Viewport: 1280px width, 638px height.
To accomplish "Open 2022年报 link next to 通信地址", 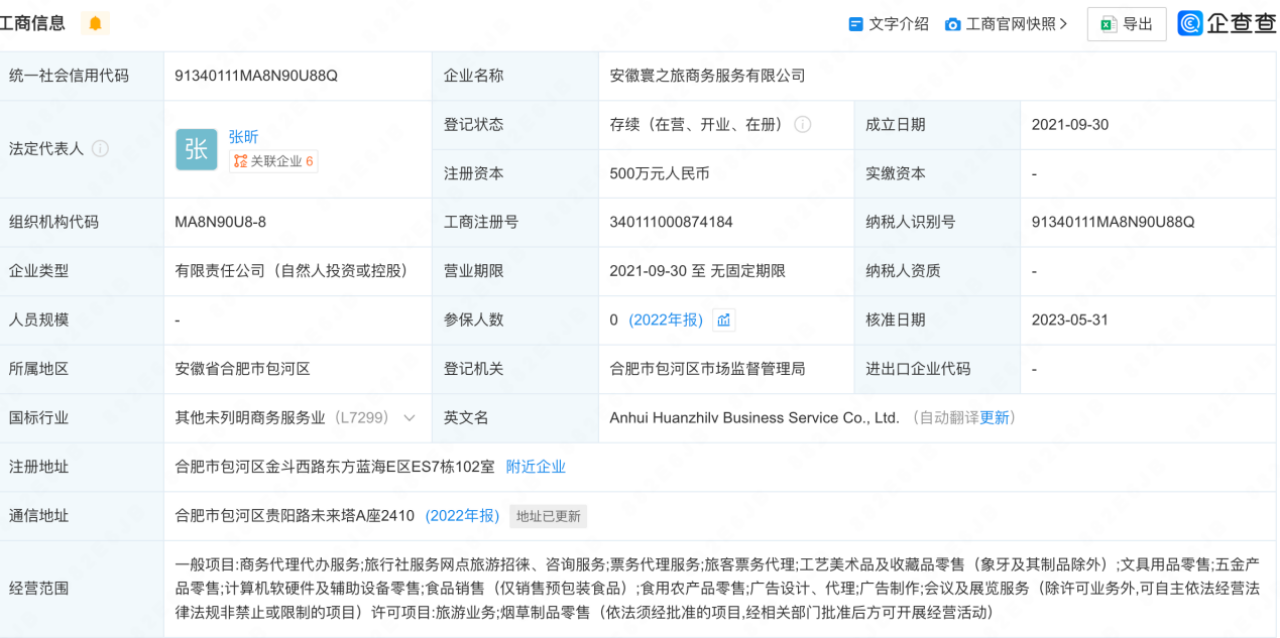I will point(462,516).
